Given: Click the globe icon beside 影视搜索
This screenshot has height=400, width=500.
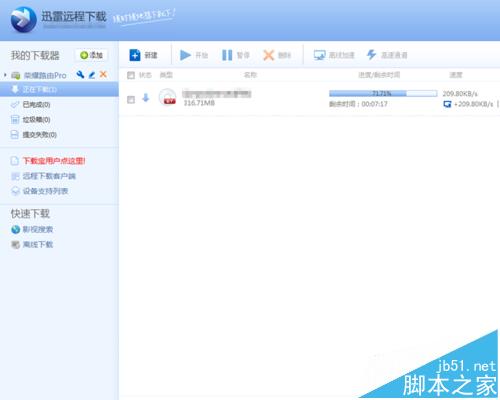Looking at the screenshot, I should pos(15,229).
